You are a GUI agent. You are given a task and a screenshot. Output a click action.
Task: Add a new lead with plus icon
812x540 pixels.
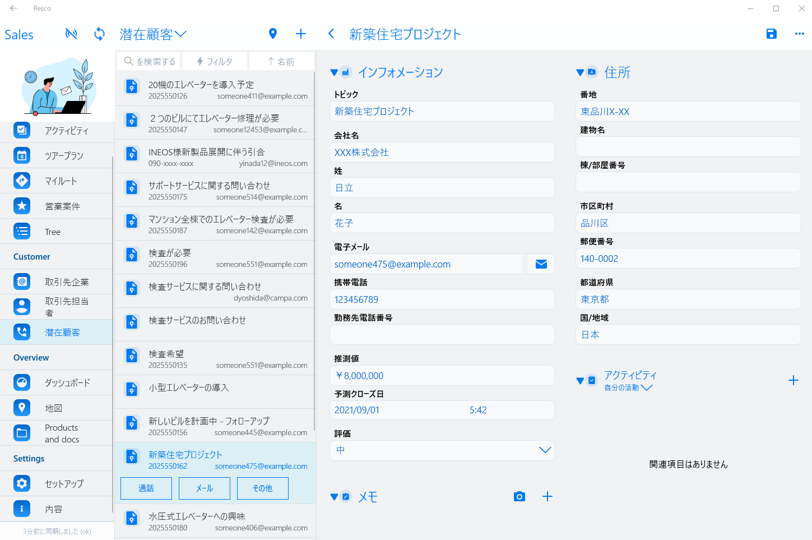301,34
